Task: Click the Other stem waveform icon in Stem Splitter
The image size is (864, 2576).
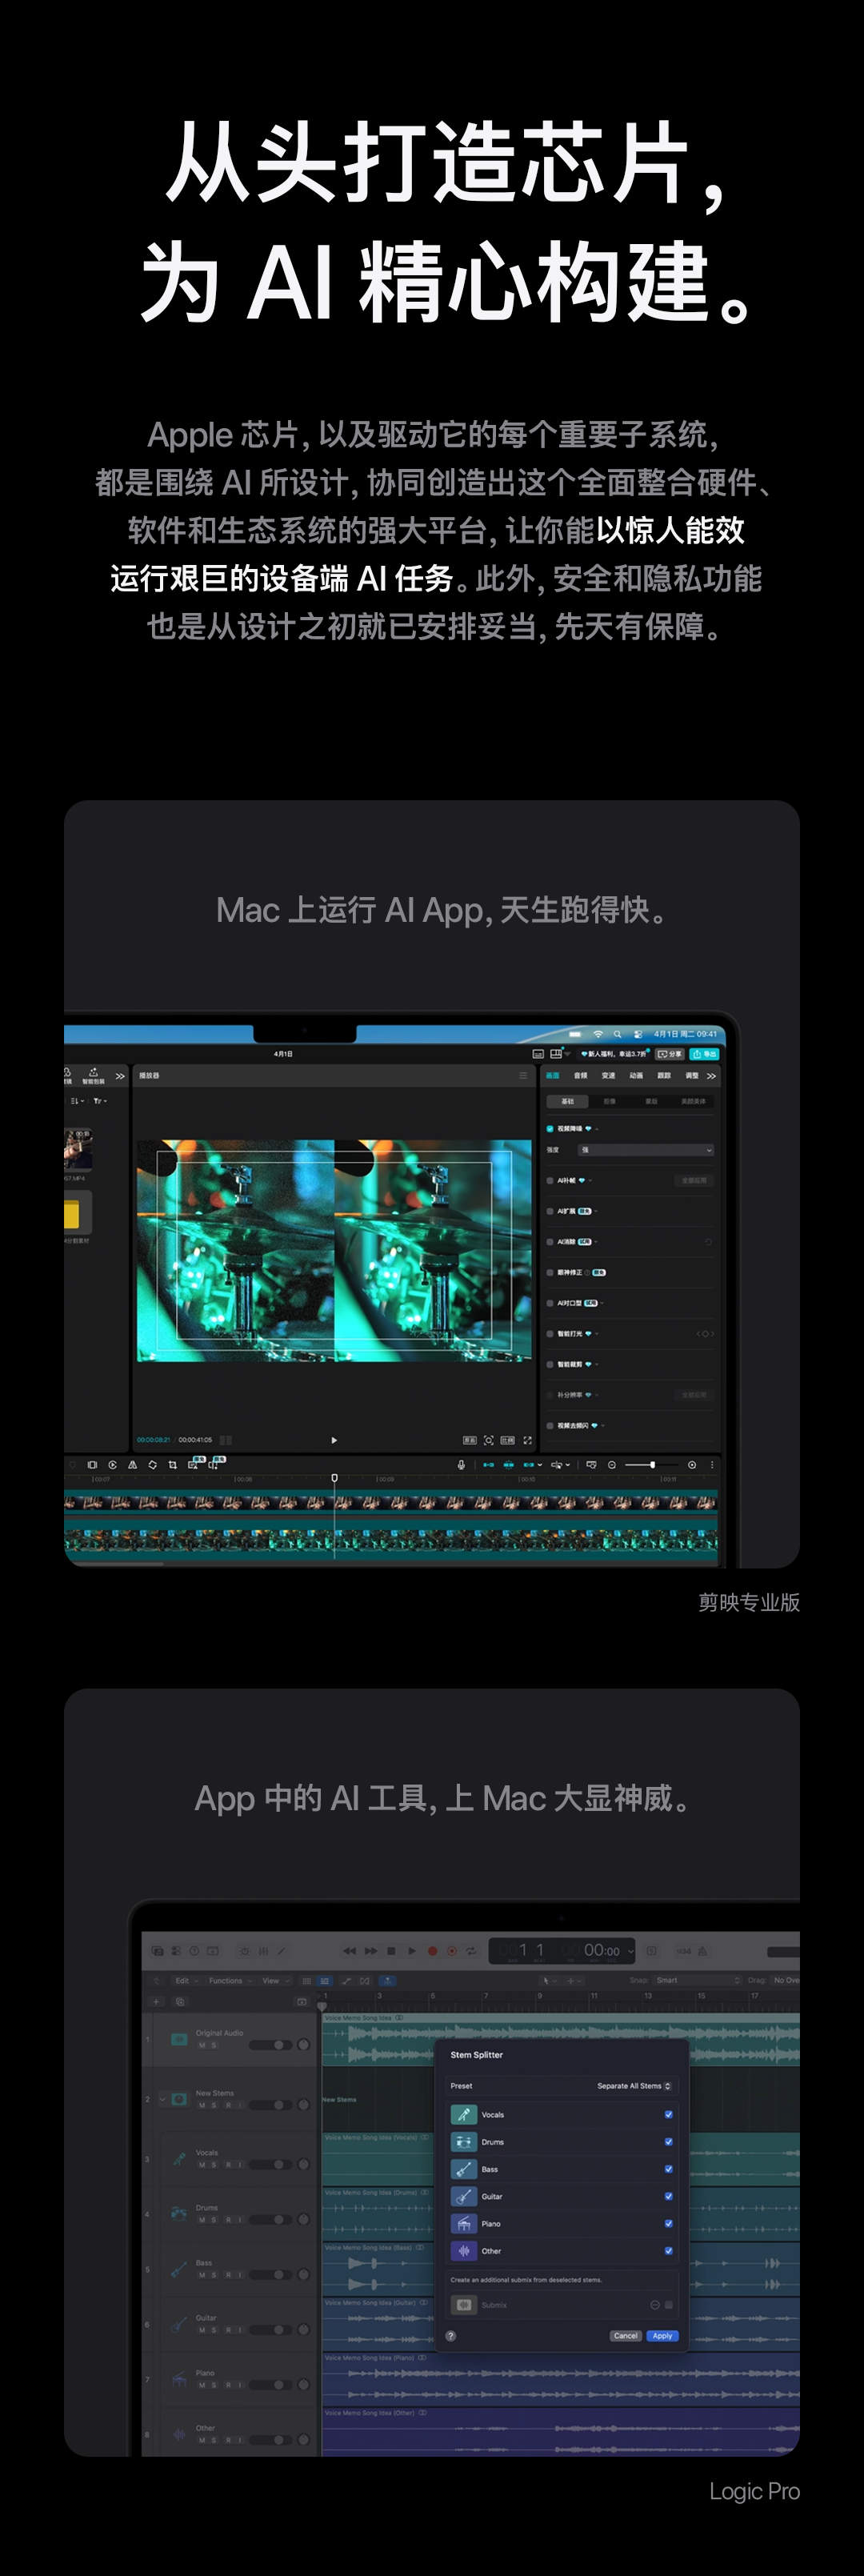Action: pos(463,2250)
